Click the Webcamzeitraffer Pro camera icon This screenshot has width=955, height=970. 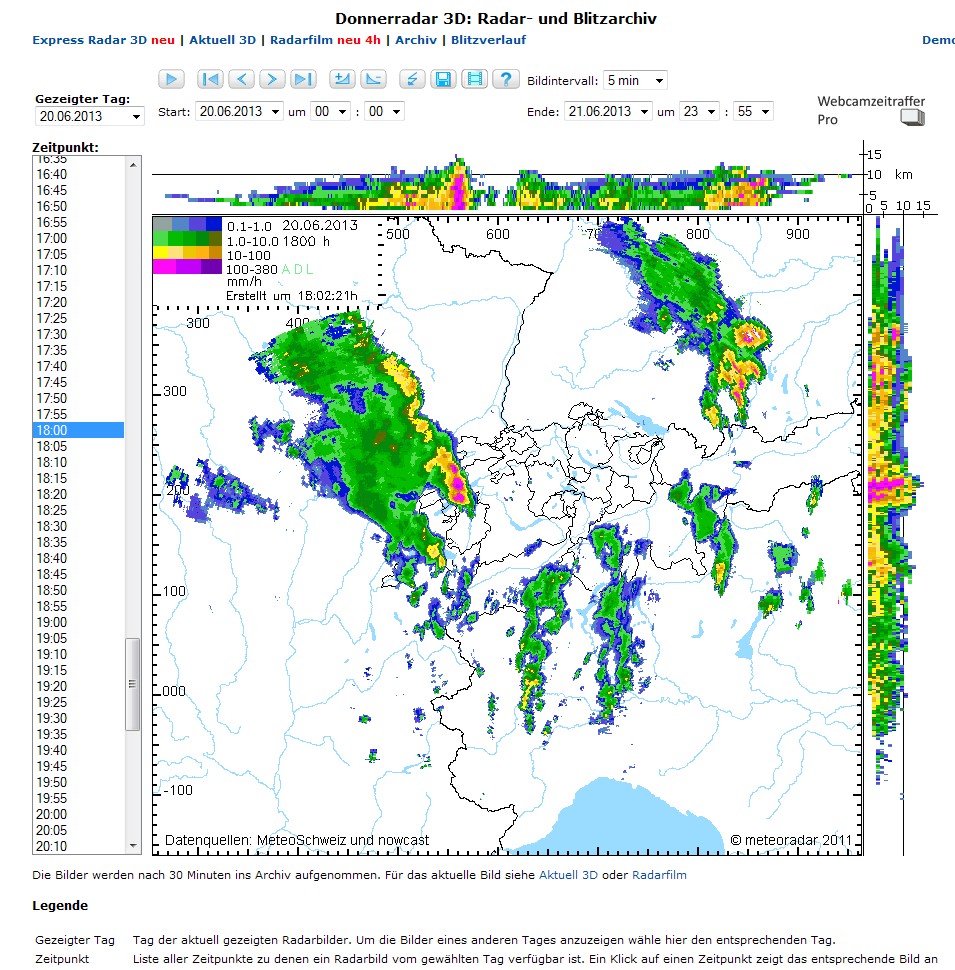912,117
